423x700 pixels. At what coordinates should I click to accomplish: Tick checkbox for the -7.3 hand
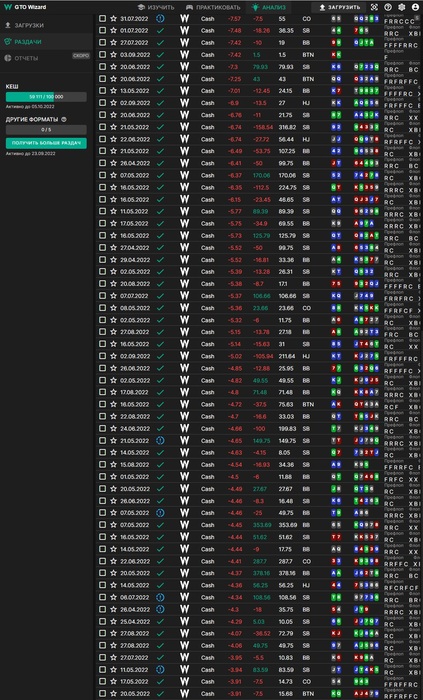[x=103, y=67]
